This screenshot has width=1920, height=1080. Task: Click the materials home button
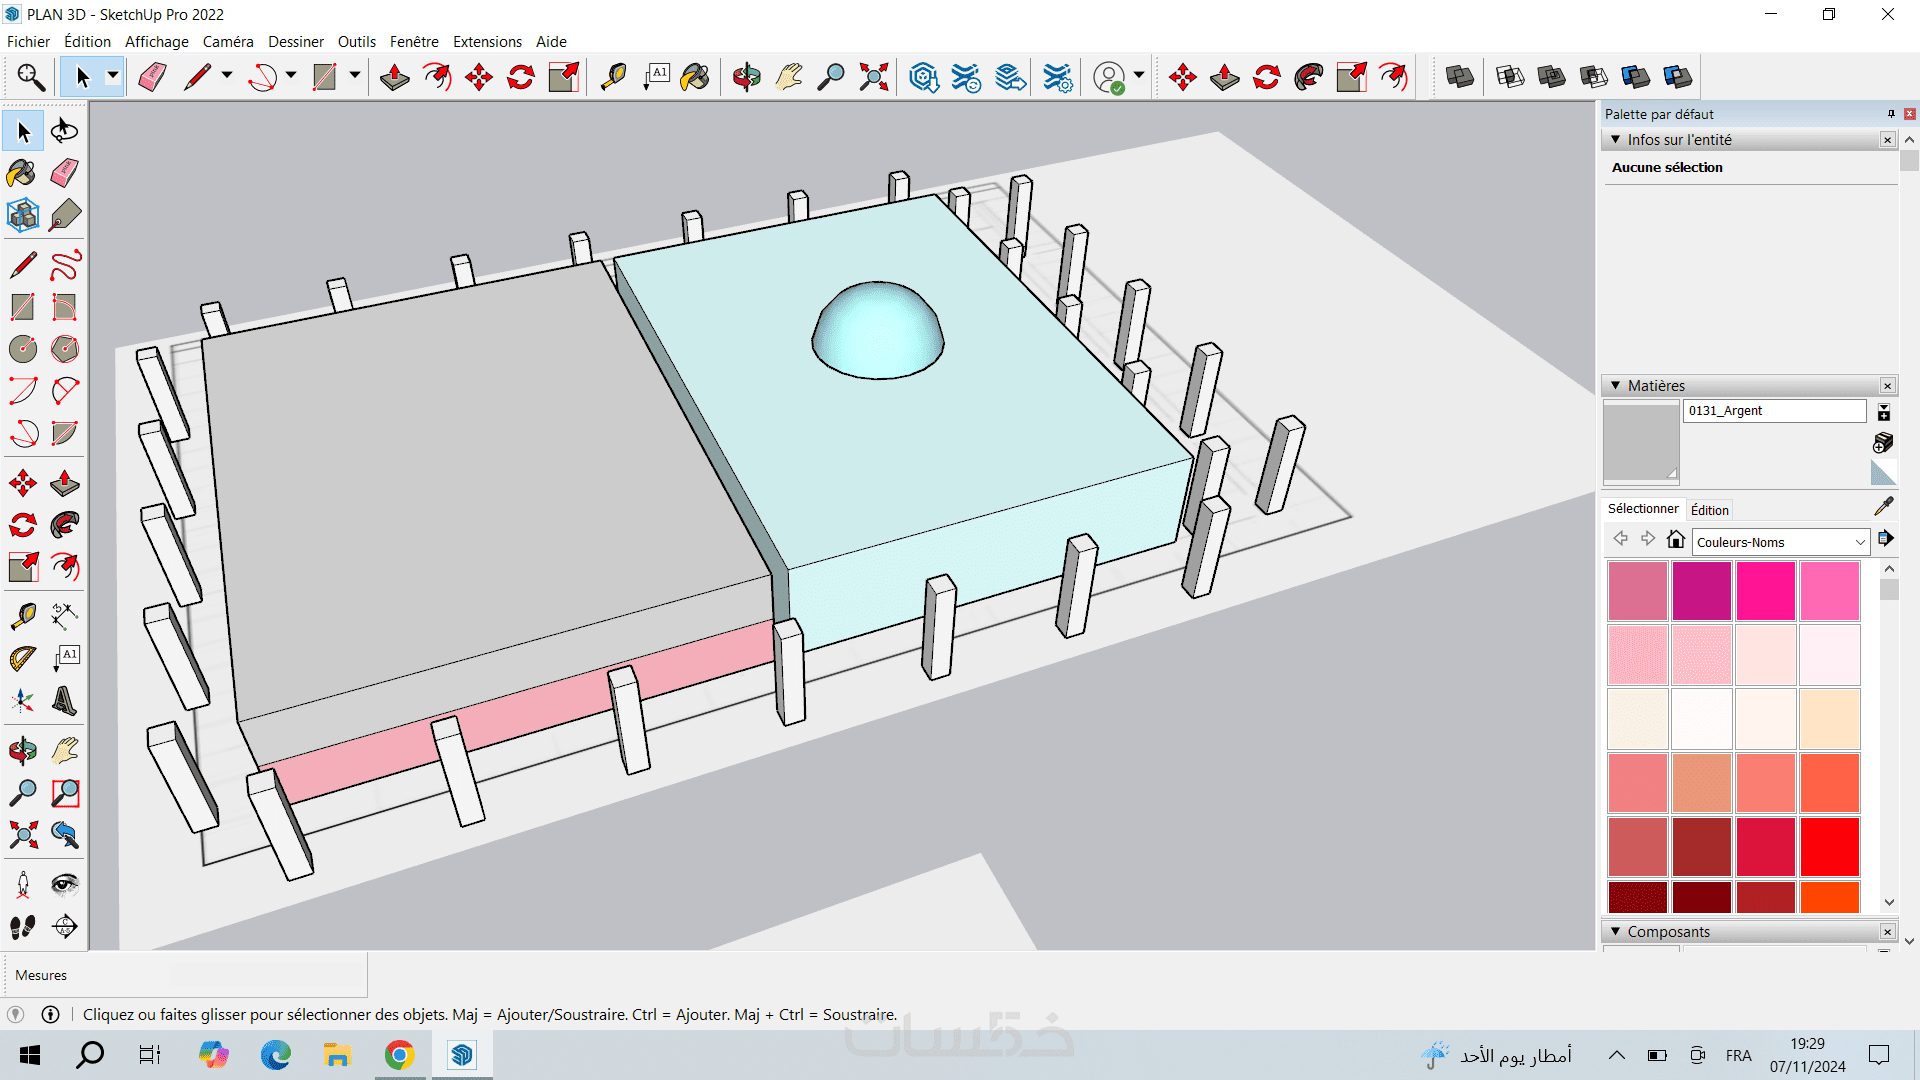(x=1676, y=540)
